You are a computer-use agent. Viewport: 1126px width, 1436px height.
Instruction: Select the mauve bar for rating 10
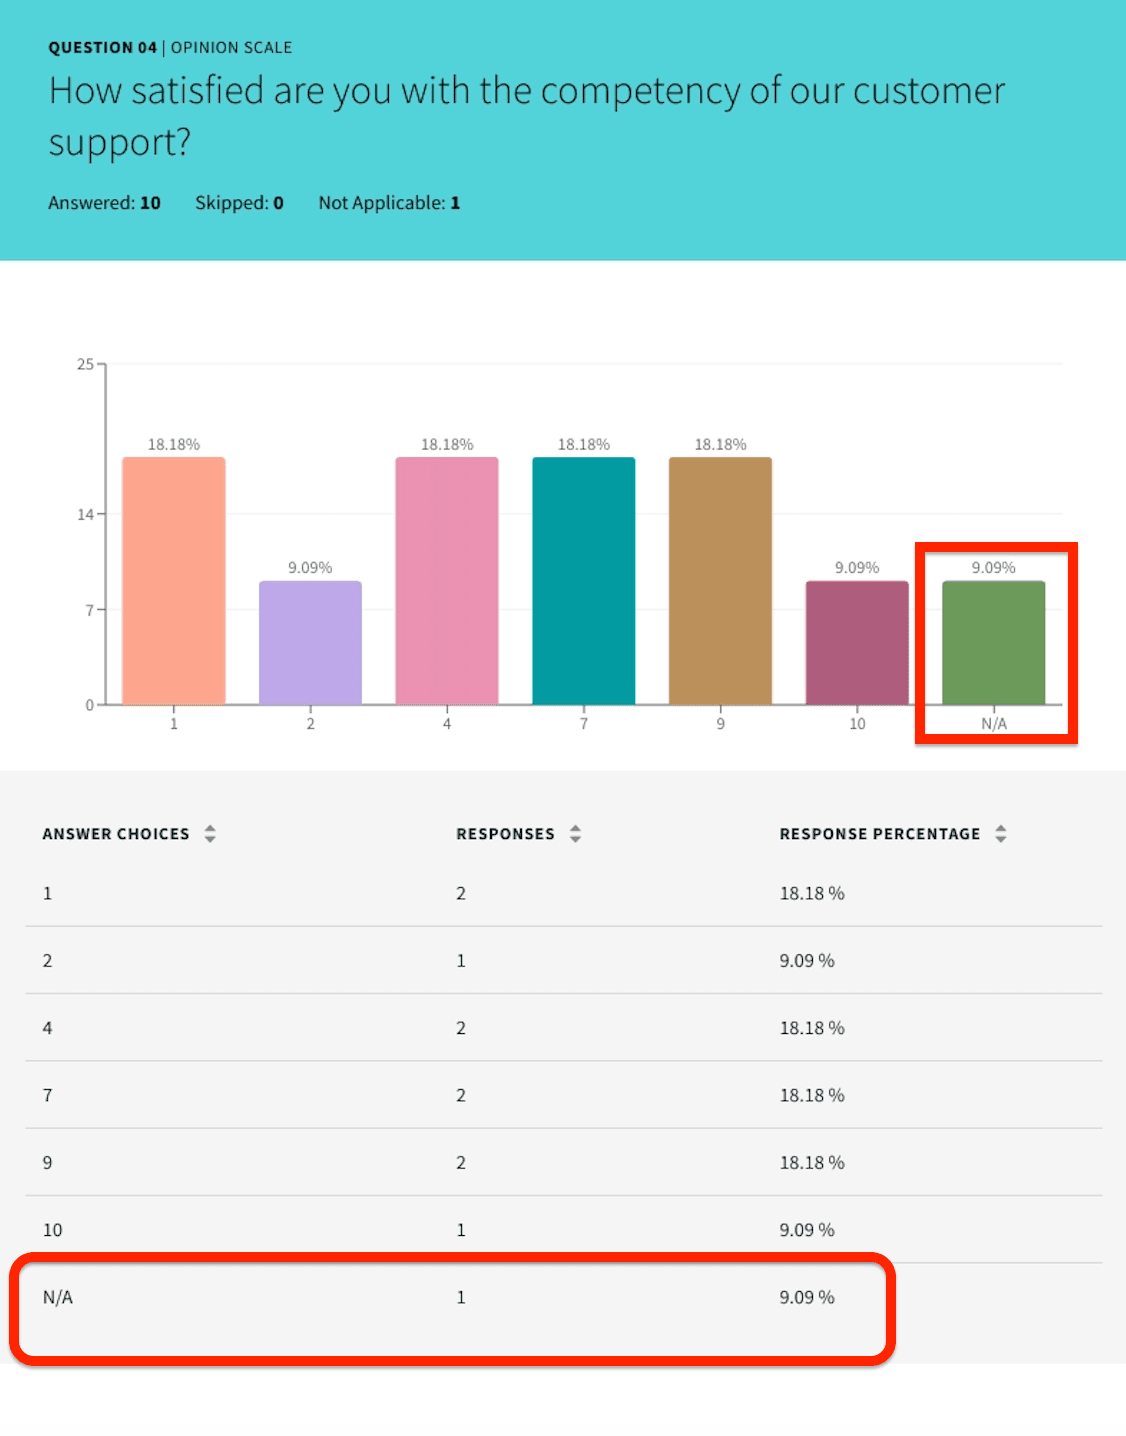click(857, 642)
